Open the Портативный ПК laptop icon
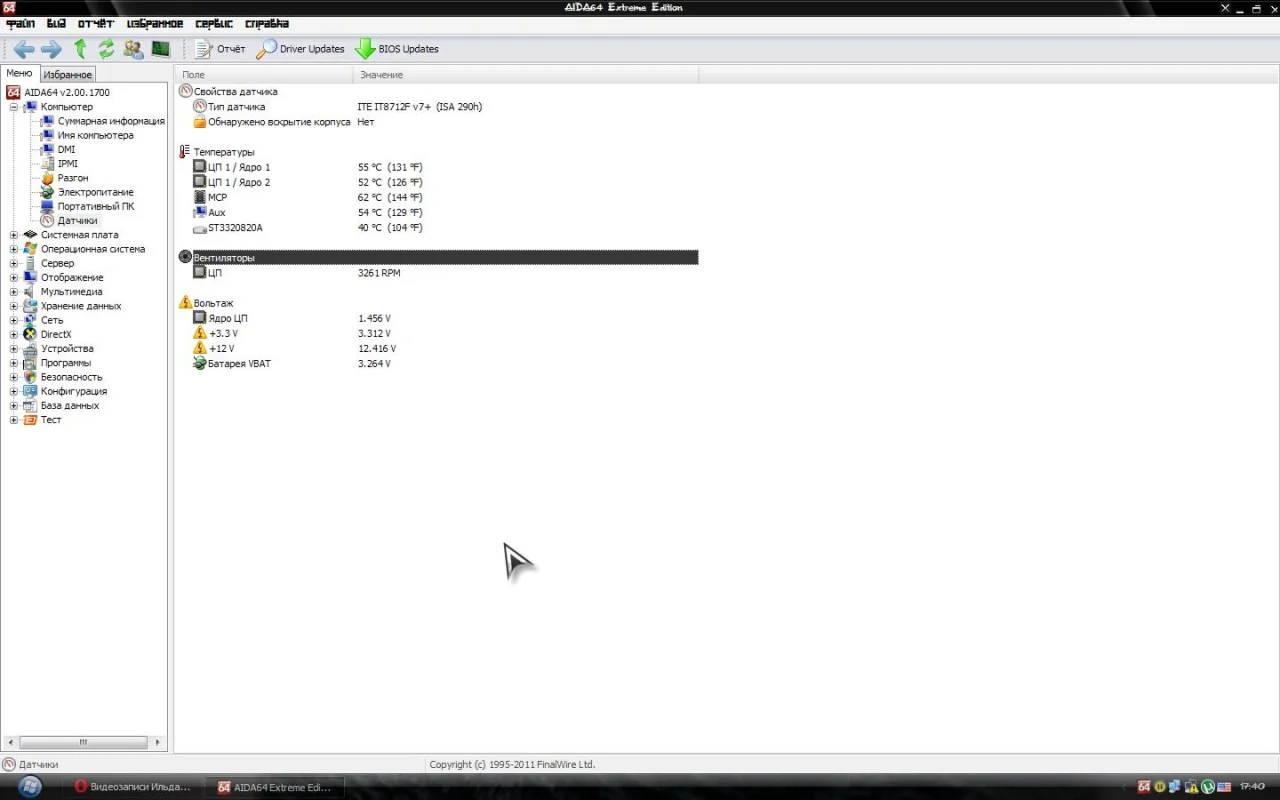This screenshot has height=800, width=1280. coord(47,206)
